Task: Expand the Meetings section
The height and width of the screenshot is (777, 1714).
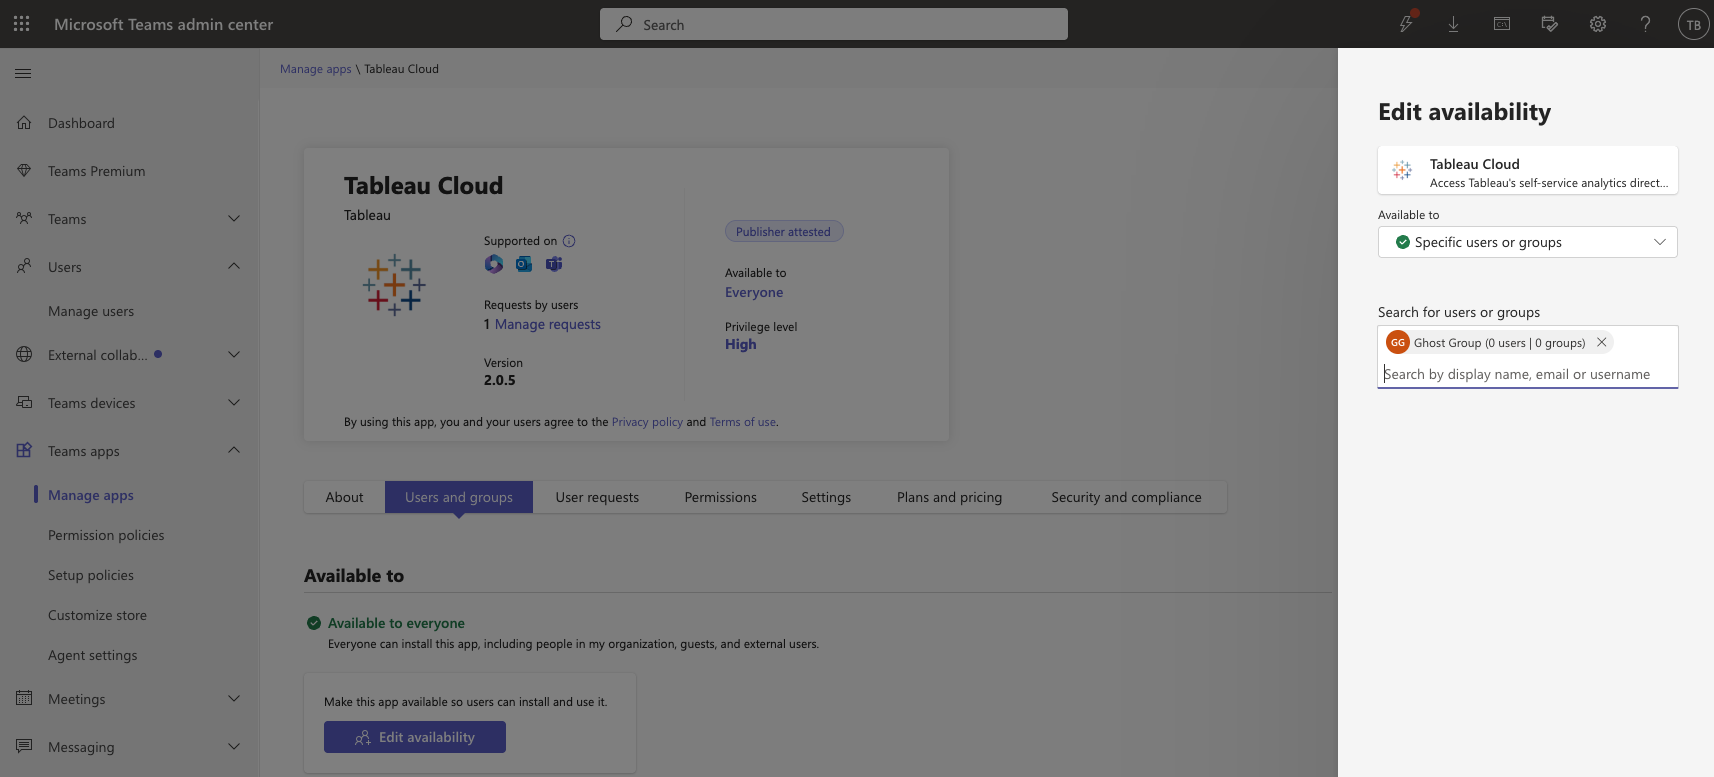Action: point(234,699)
